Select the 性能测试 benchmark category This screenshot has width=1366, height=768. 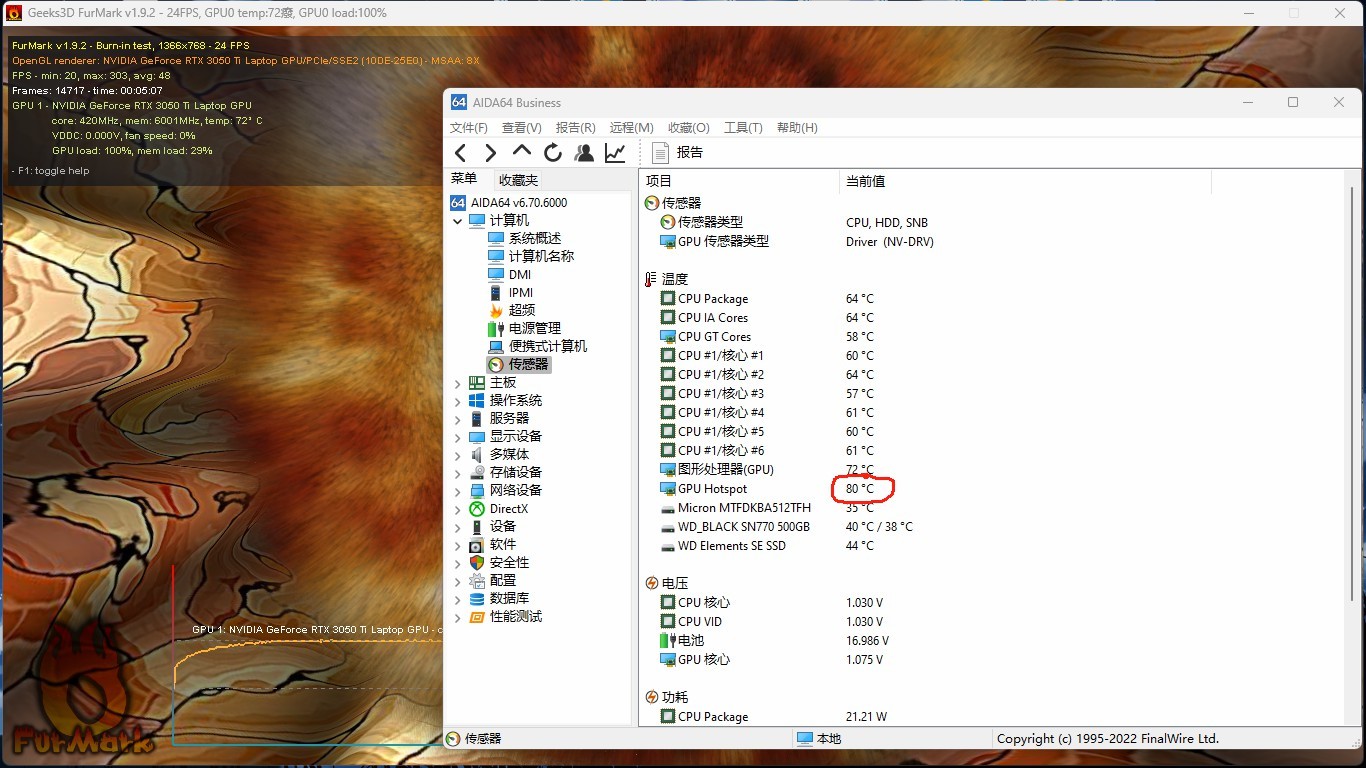point(505,616)
